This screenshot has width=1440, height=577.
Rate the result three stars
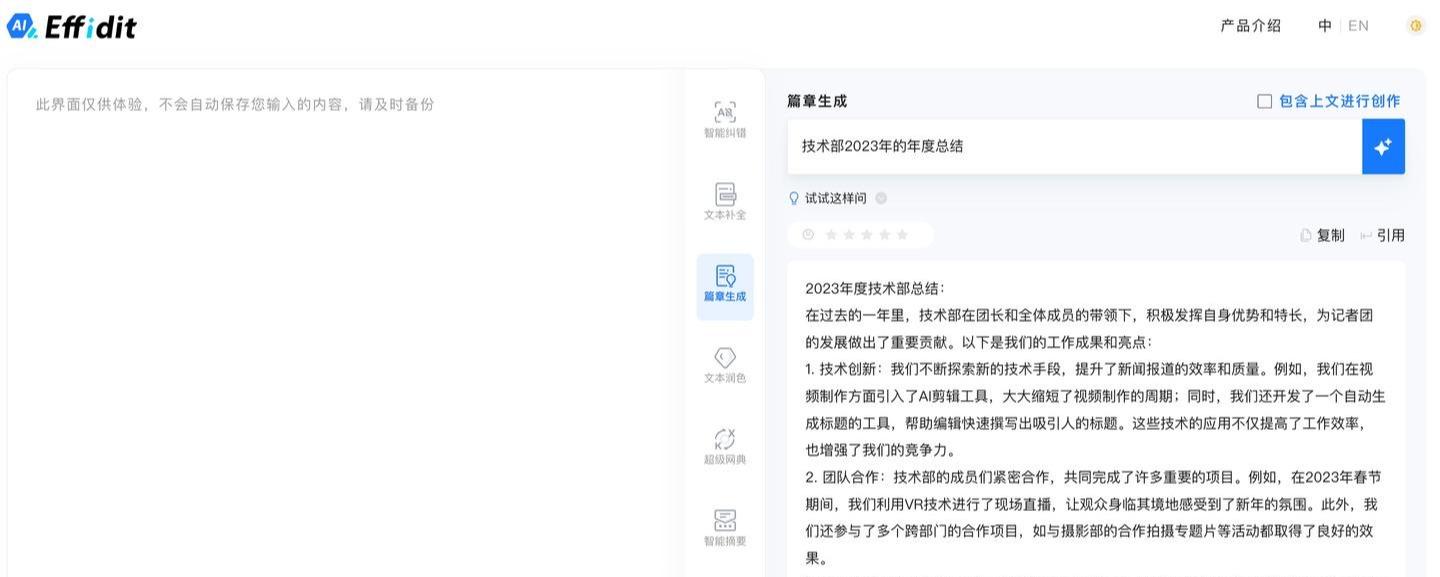click(x=866, y=235)
